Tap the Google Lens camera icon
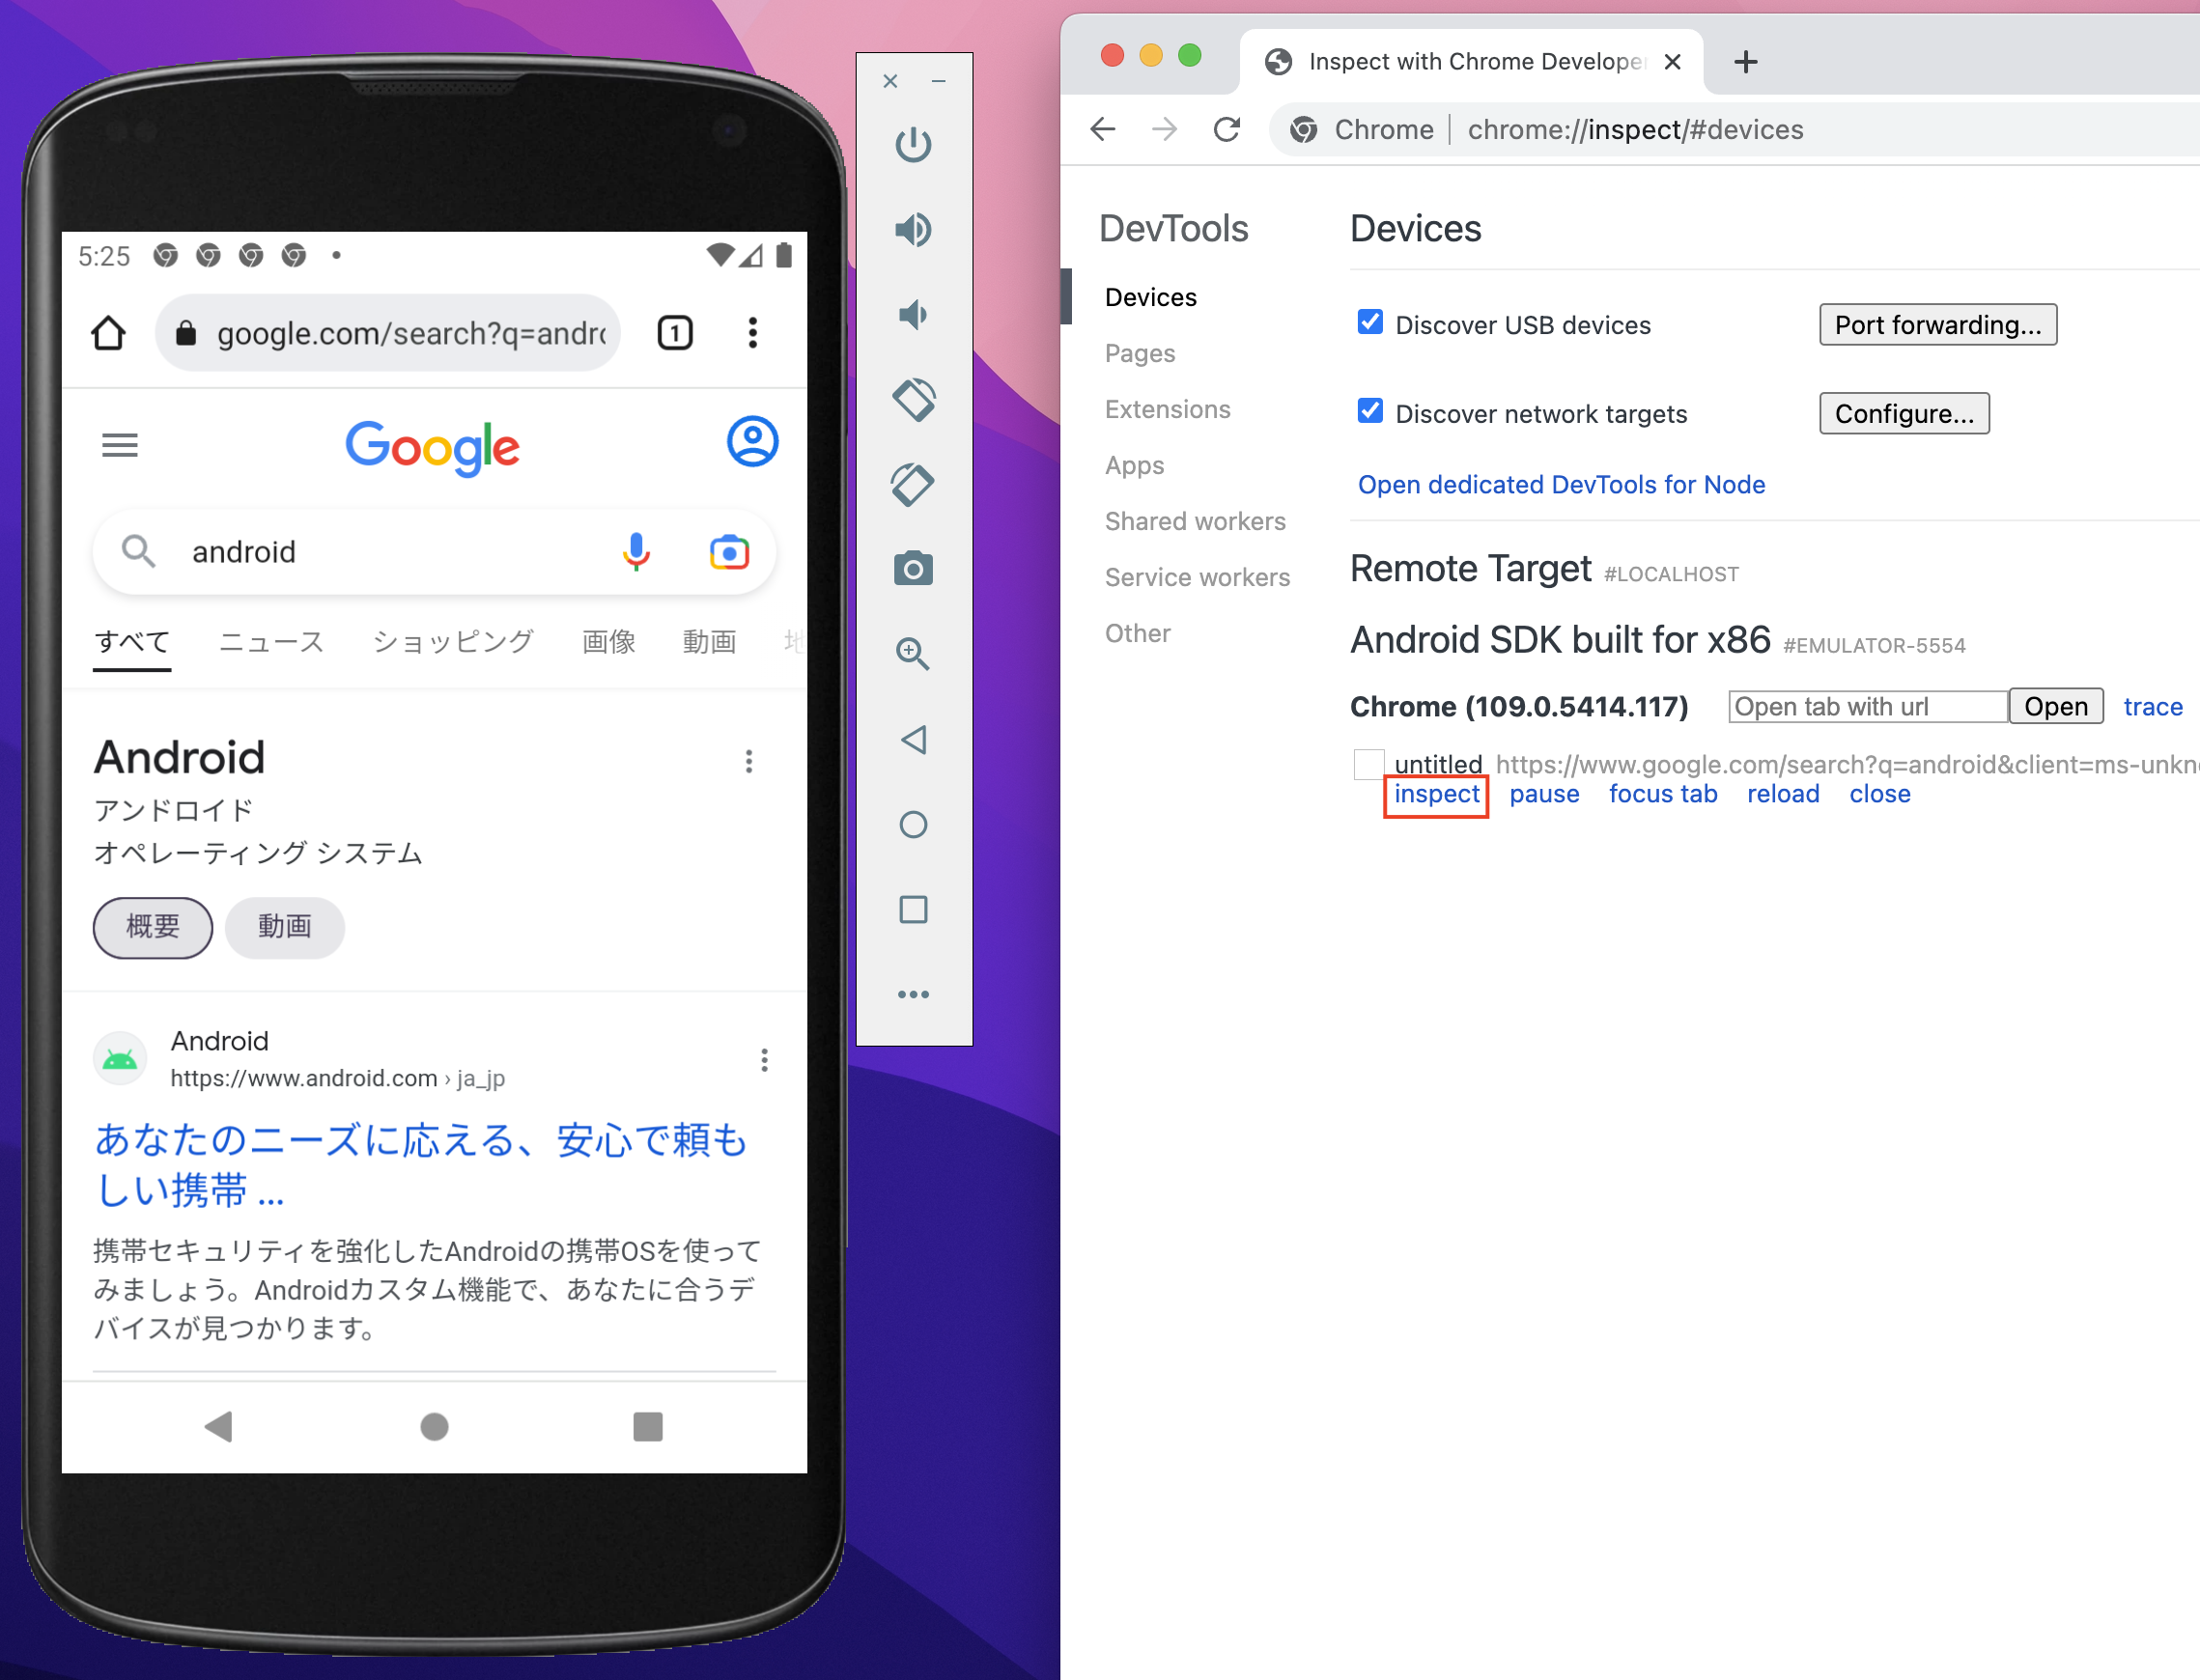 coord(729,551)
